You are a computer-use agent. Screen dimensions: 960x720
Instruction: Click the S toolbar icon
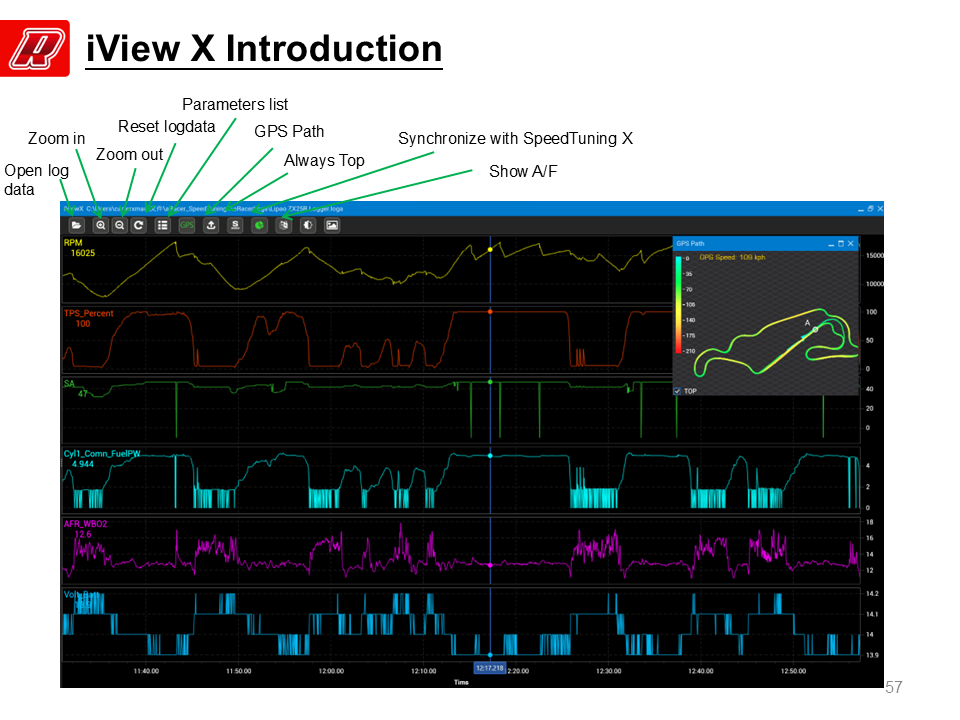click(x=235, y=225)
